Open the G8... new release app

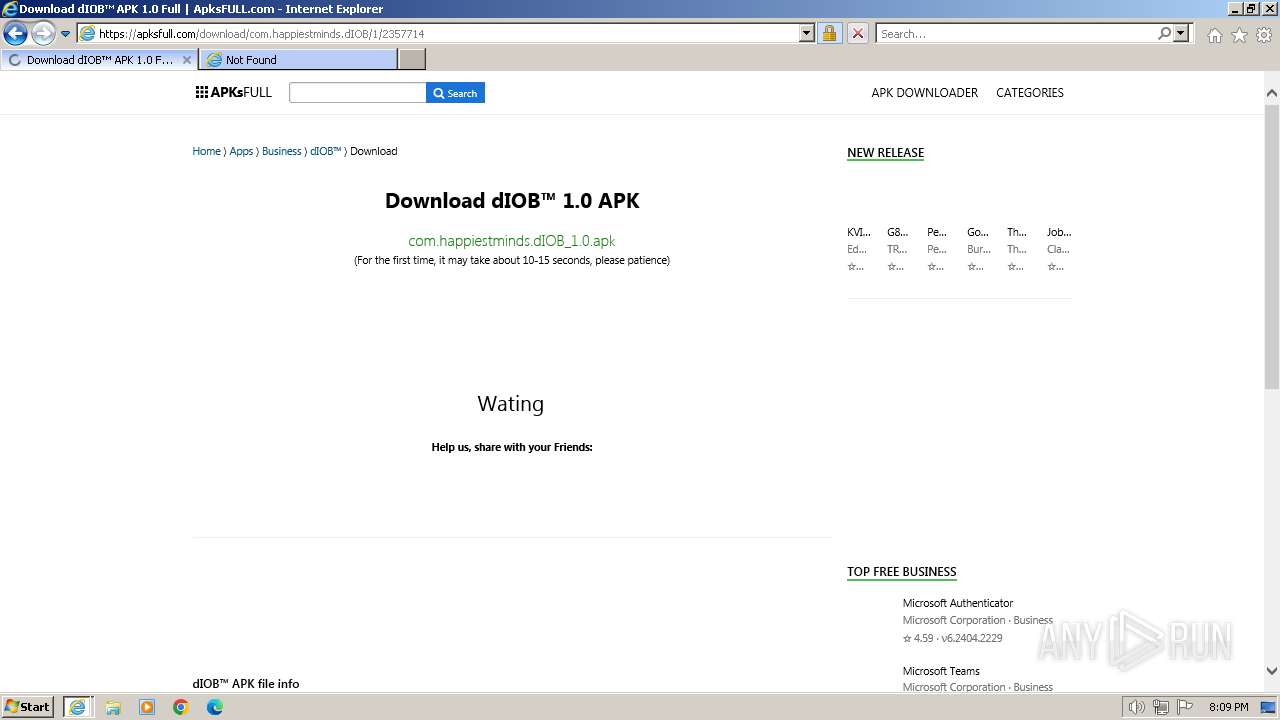click(897, 232)
